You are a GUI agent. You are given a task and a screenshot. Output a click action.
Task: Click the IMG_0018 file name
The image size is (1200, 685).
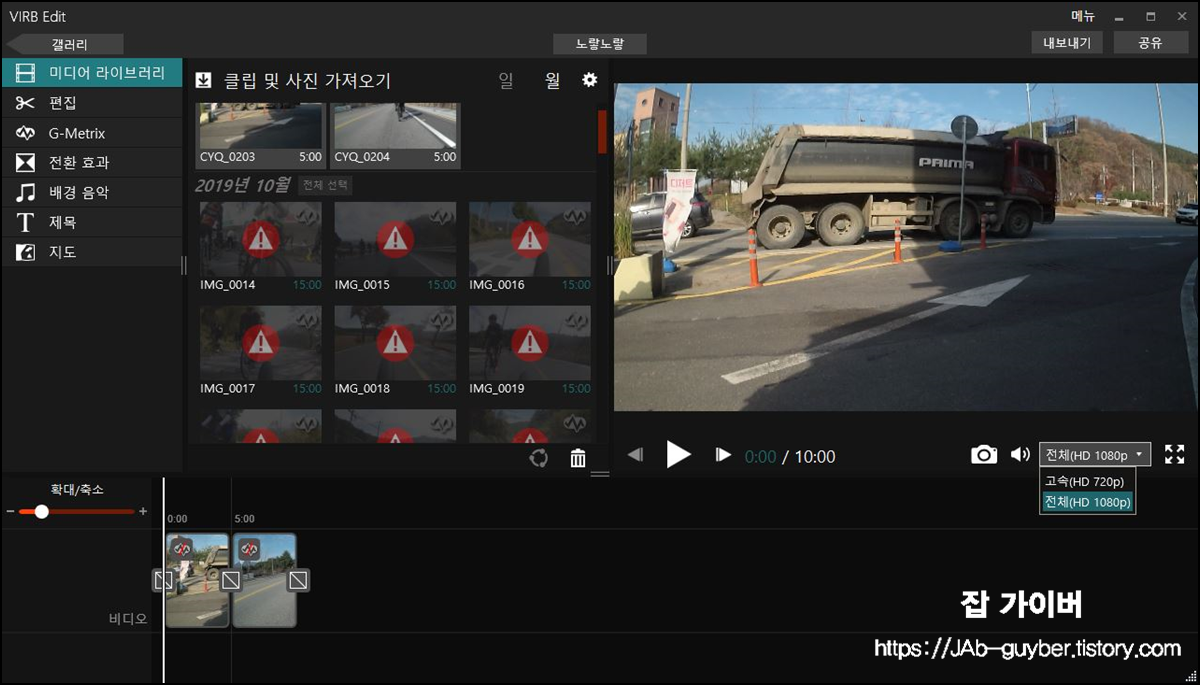coord(362,388)
